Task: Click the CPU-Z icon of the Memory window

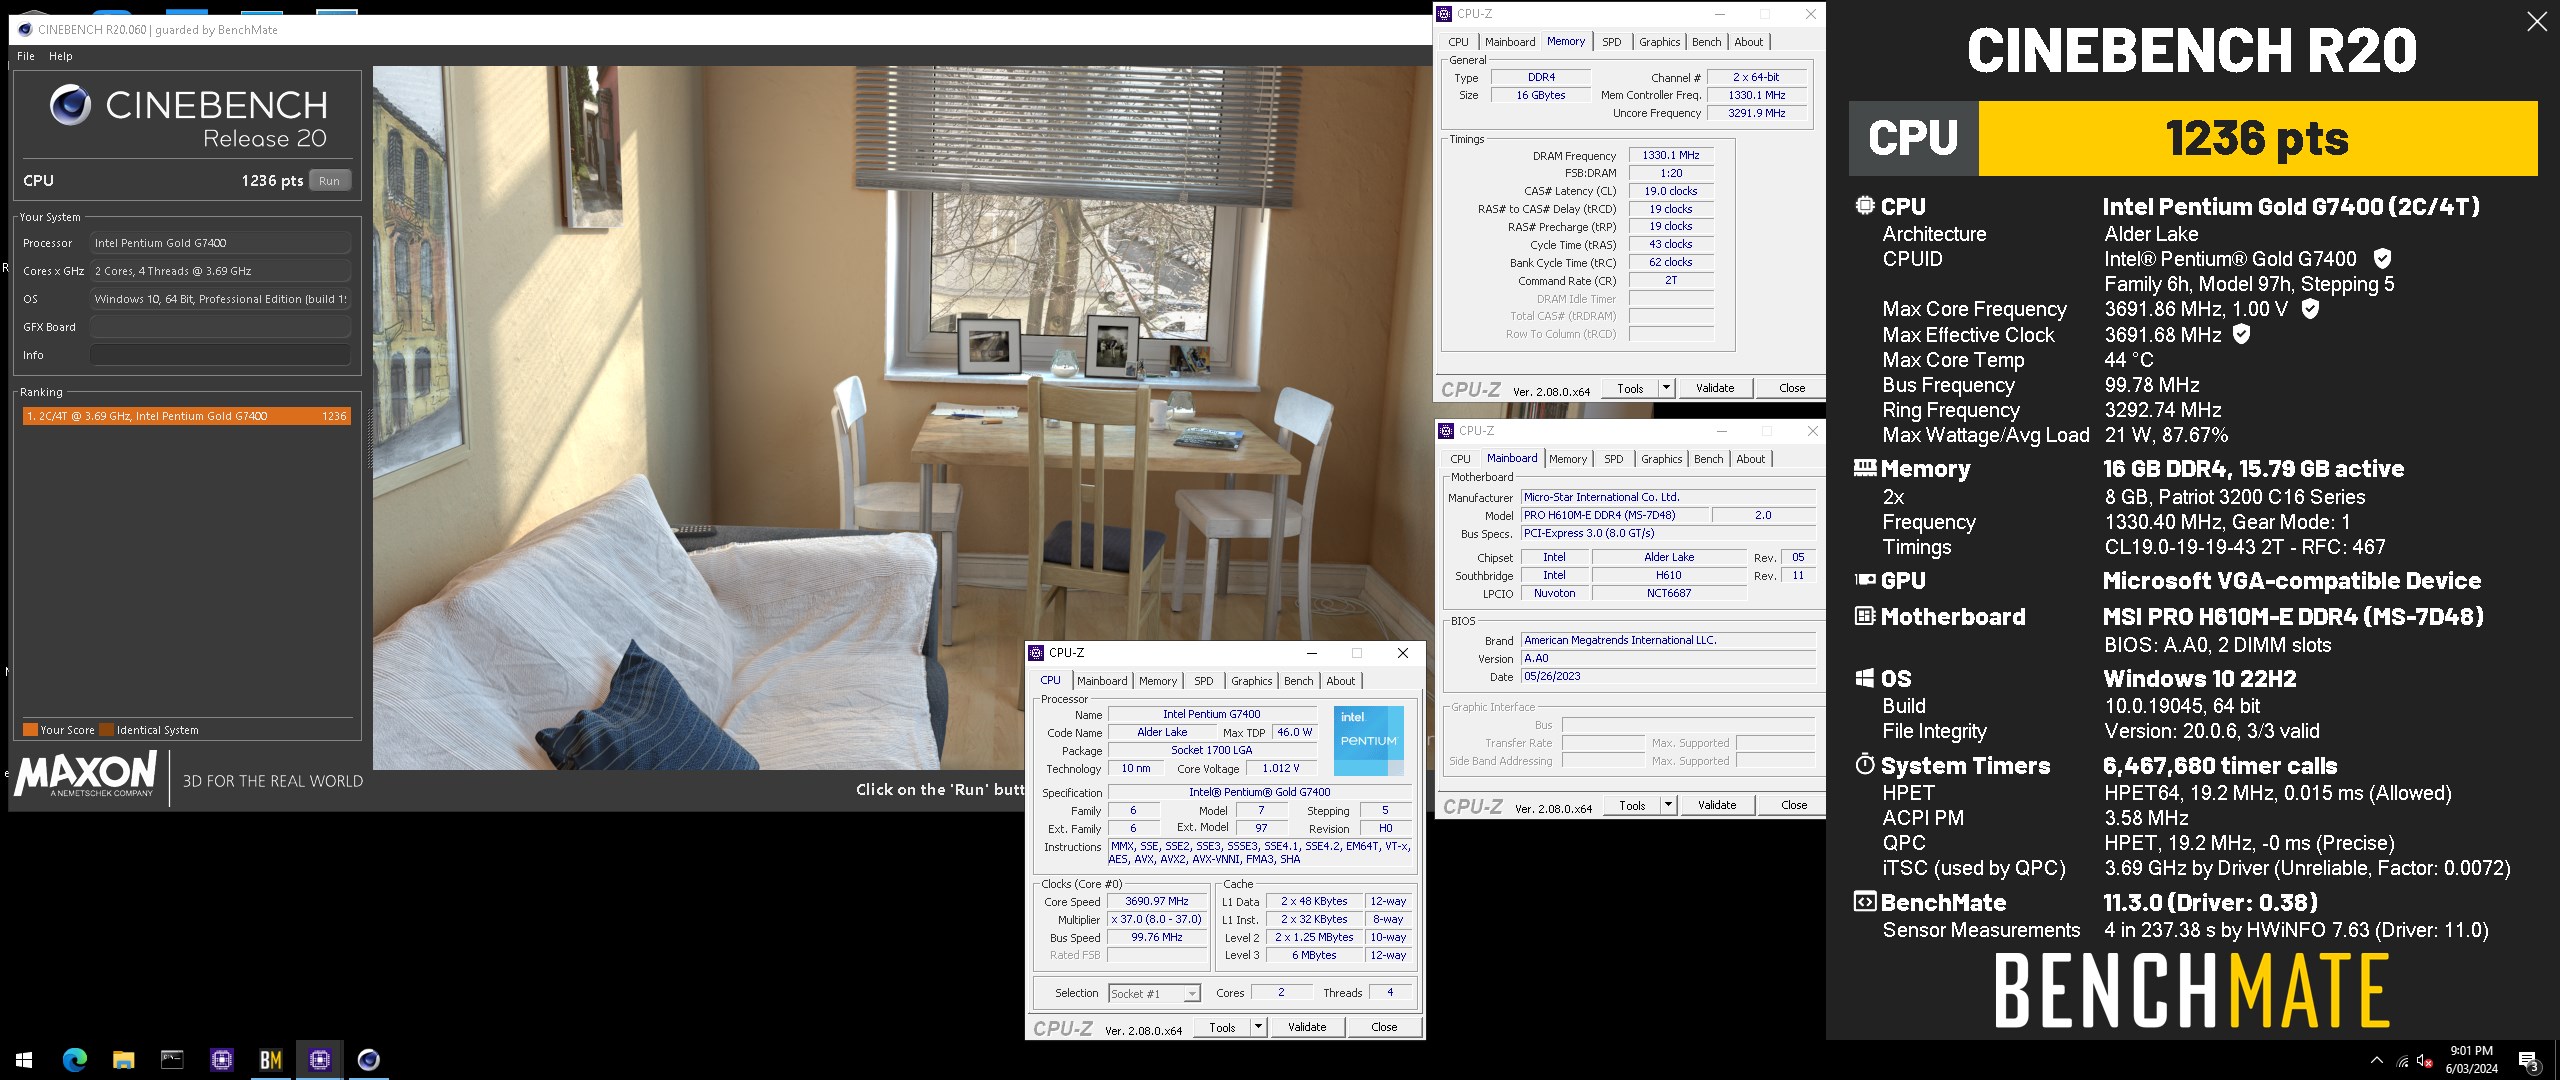Action: (x=1444, y=14)
